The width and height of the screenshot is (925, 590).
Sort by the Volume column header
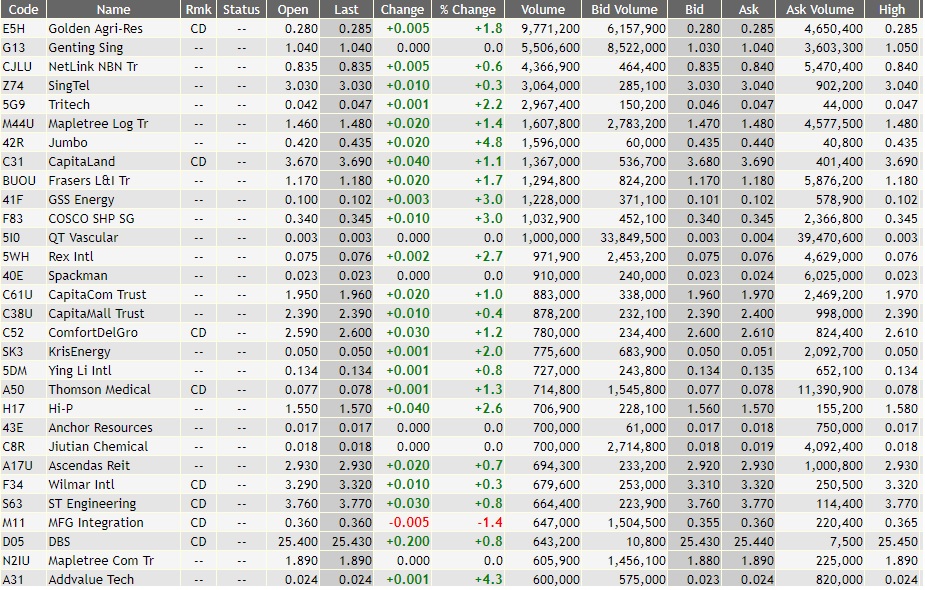543,9
